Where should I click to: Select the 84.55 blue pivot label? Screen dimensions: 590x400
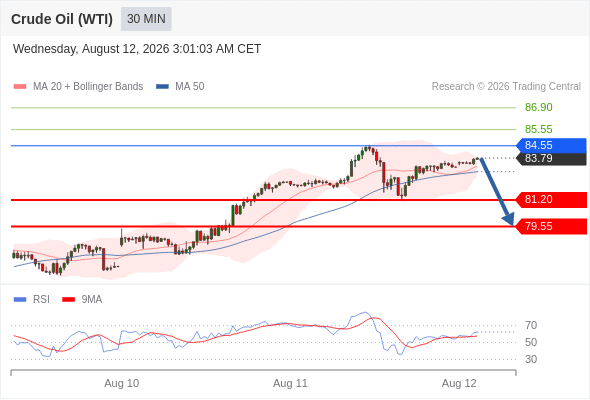[551, 145]
